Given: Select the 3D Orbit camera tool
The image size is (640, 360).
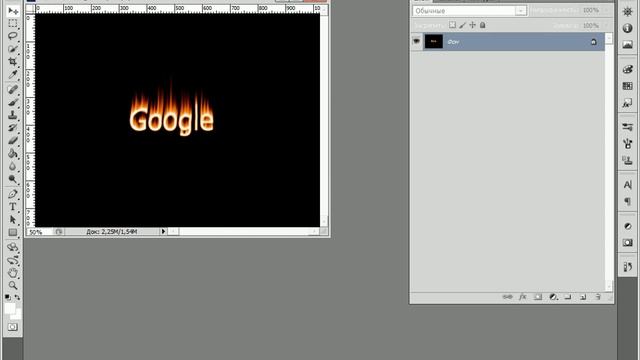Looking at the screenshot, I should [13, 260].
